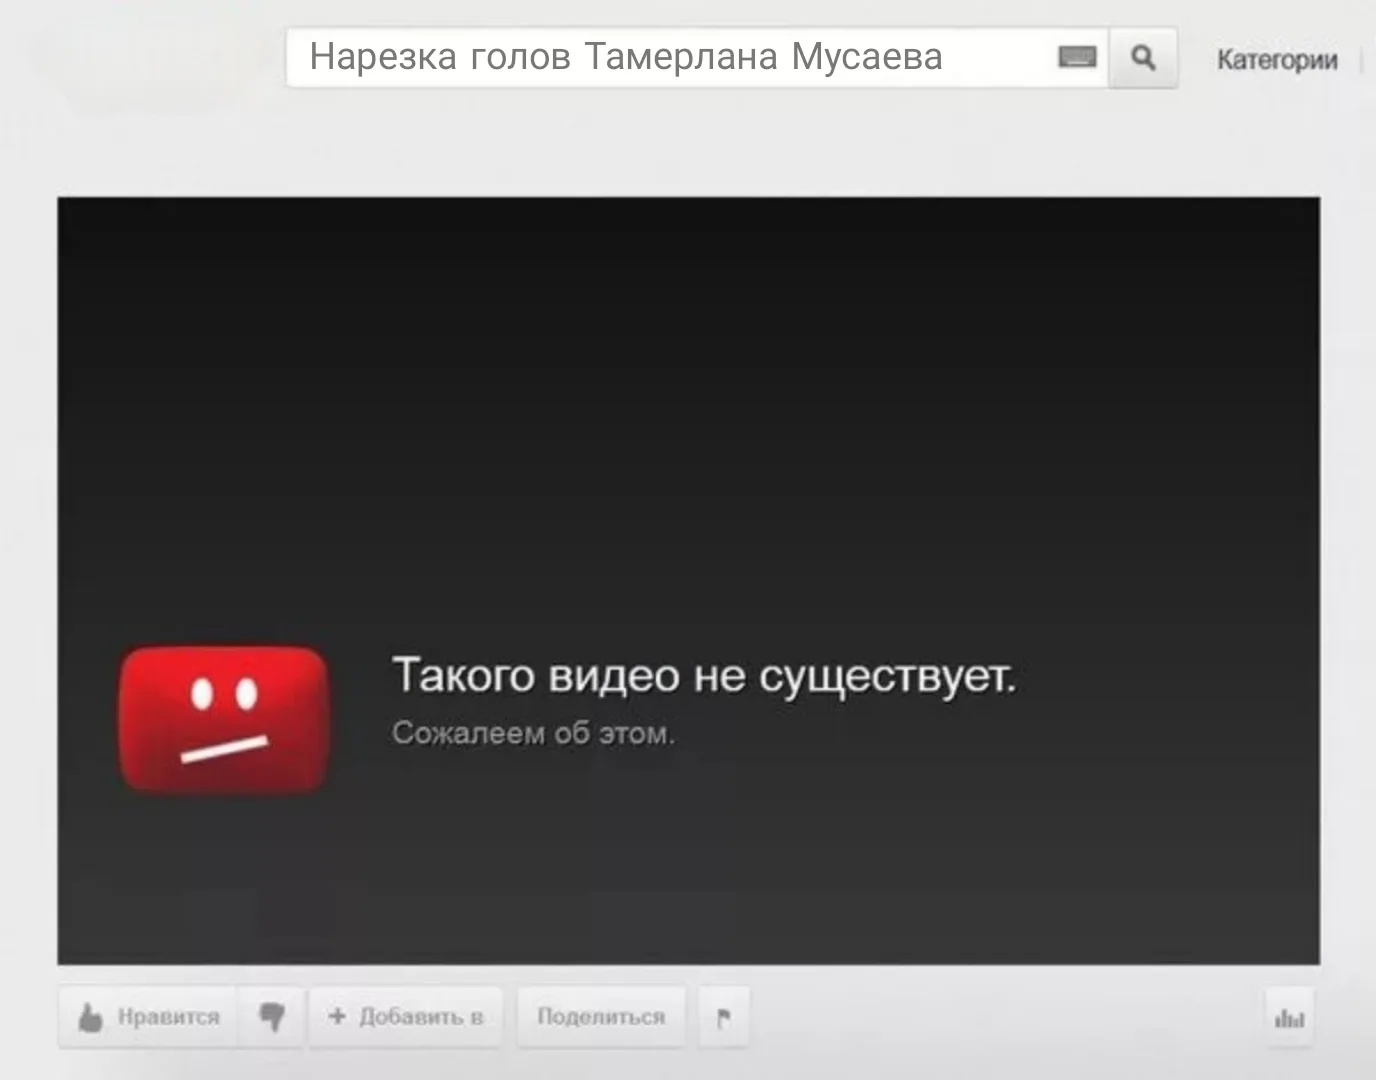Open the on-screen keyboard icon in search box
Screen dimensions: 1376x1080
(x=1077, y=58)
